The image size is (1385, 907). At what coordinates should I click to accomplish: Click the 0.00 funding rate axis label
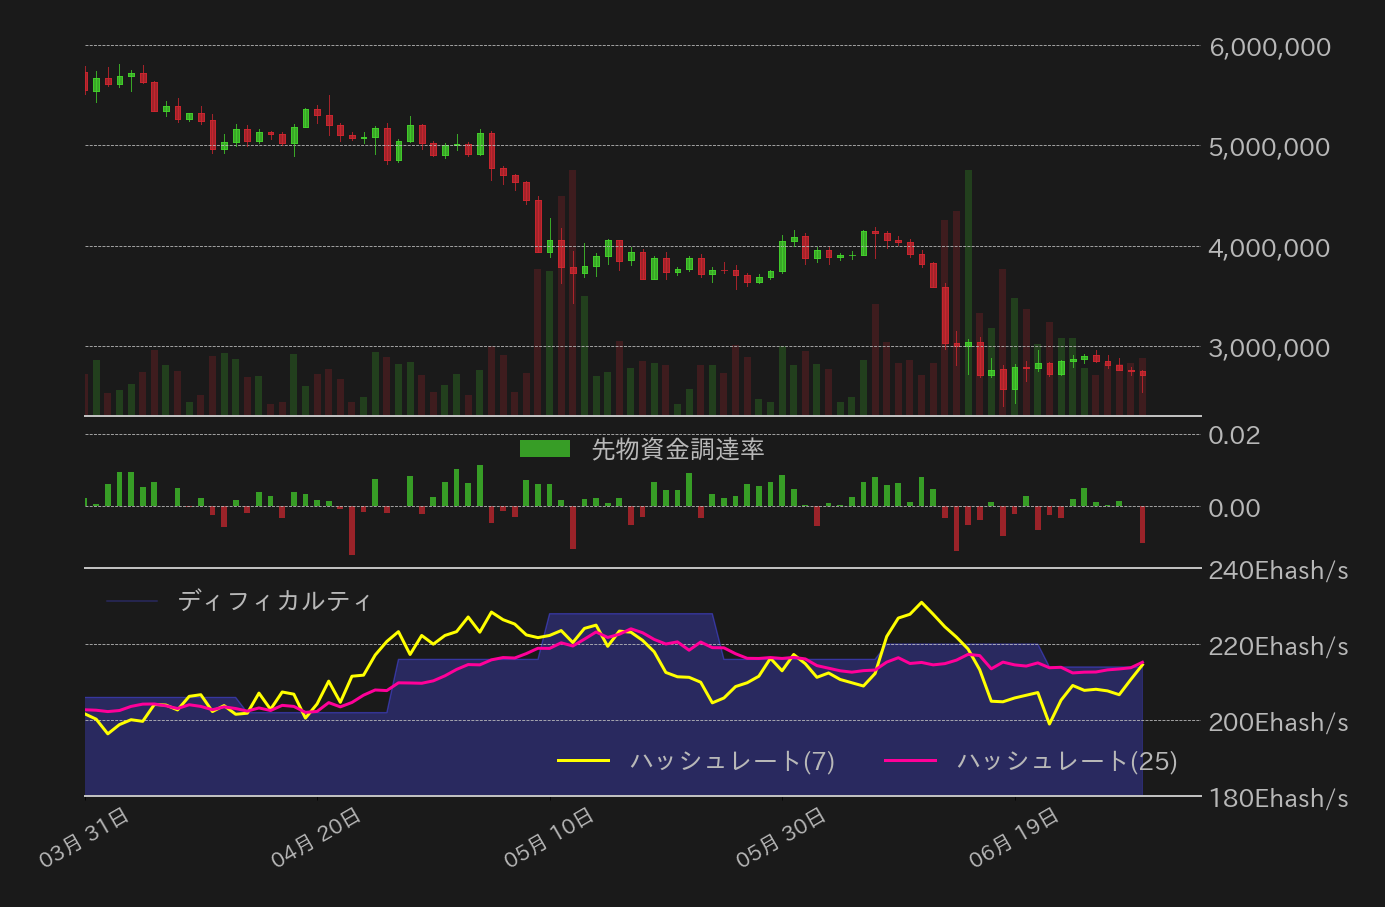[x=1234, y=508]
